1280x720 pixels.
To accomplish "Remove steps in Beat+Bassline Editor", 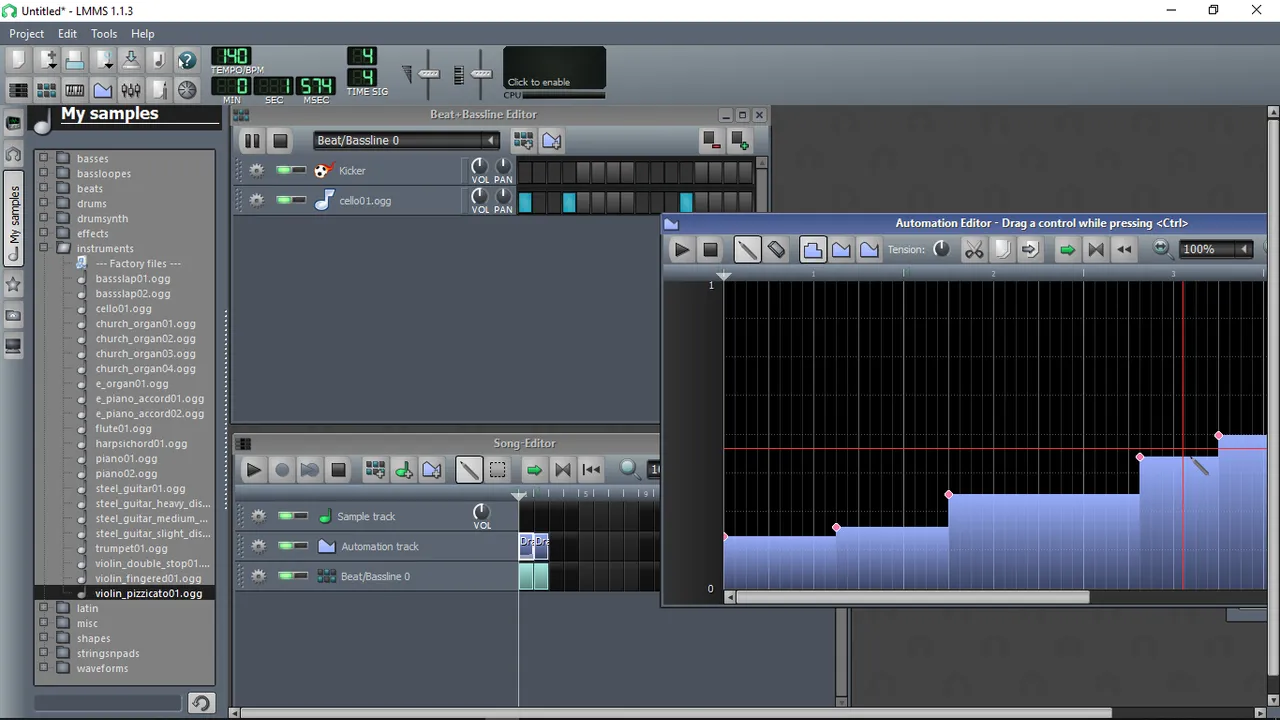I will pyautogui.click(x=711, y=141).
